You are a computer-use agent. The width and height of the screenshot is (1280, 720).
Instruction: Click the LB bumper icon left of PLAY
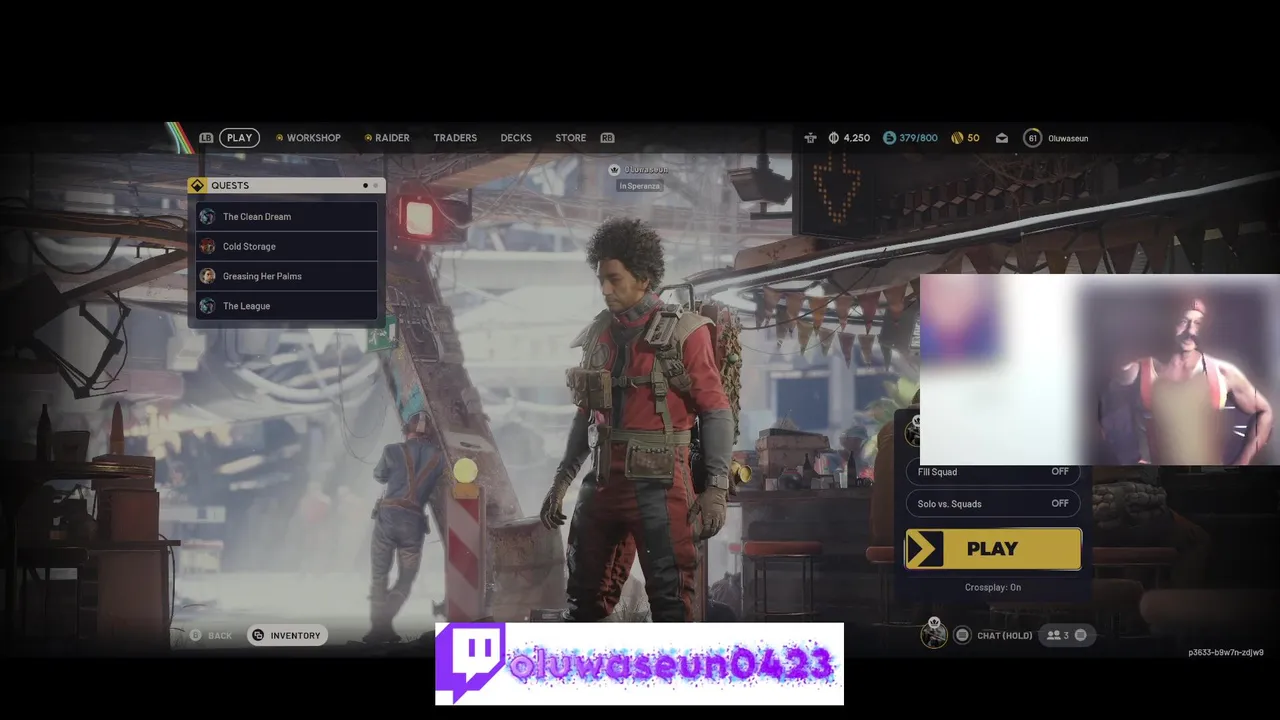[x=206, y=138]
